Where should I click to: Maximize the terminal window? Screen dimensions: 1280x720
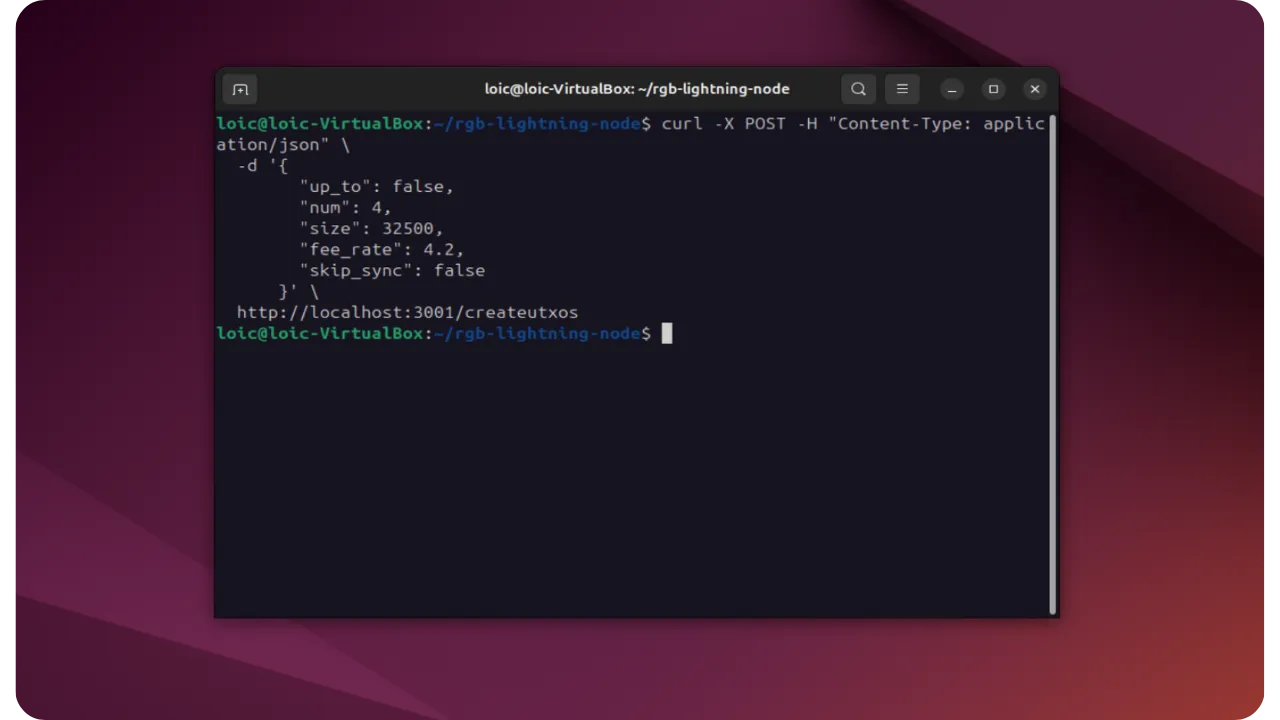[993, 89]
